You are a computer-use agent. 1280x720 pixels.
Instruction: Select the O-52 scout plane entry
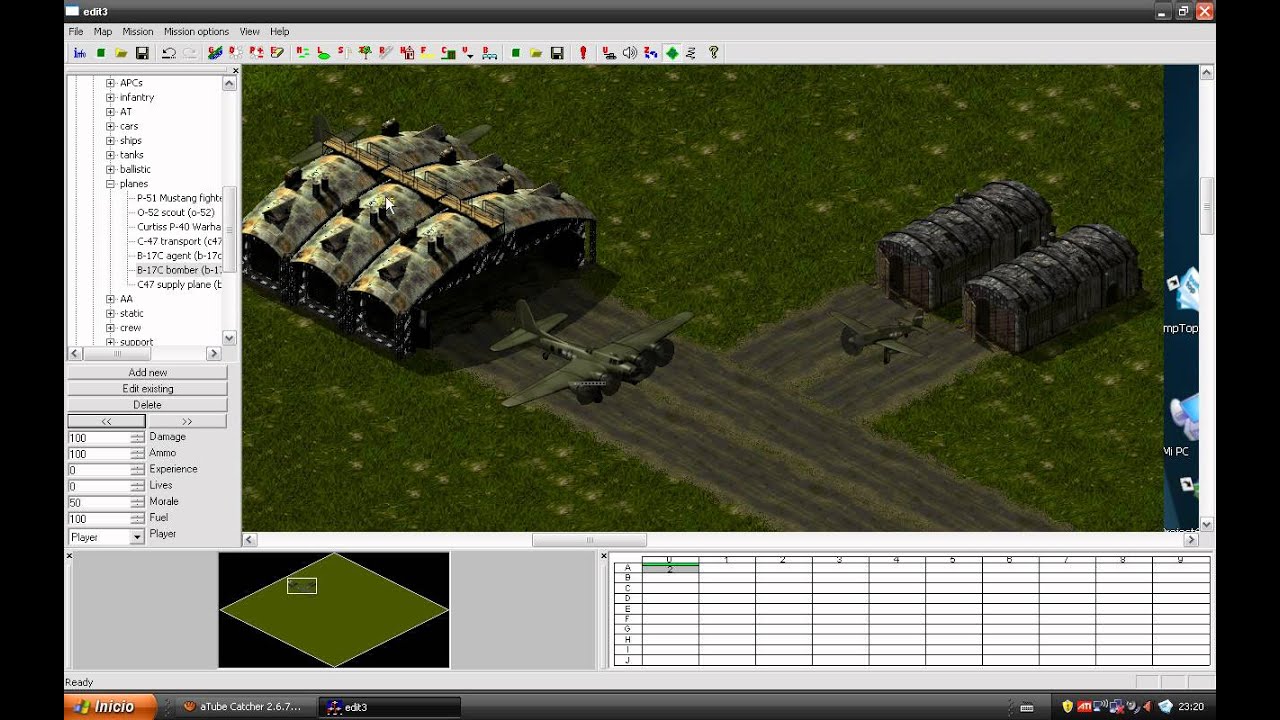click(176, 212)
